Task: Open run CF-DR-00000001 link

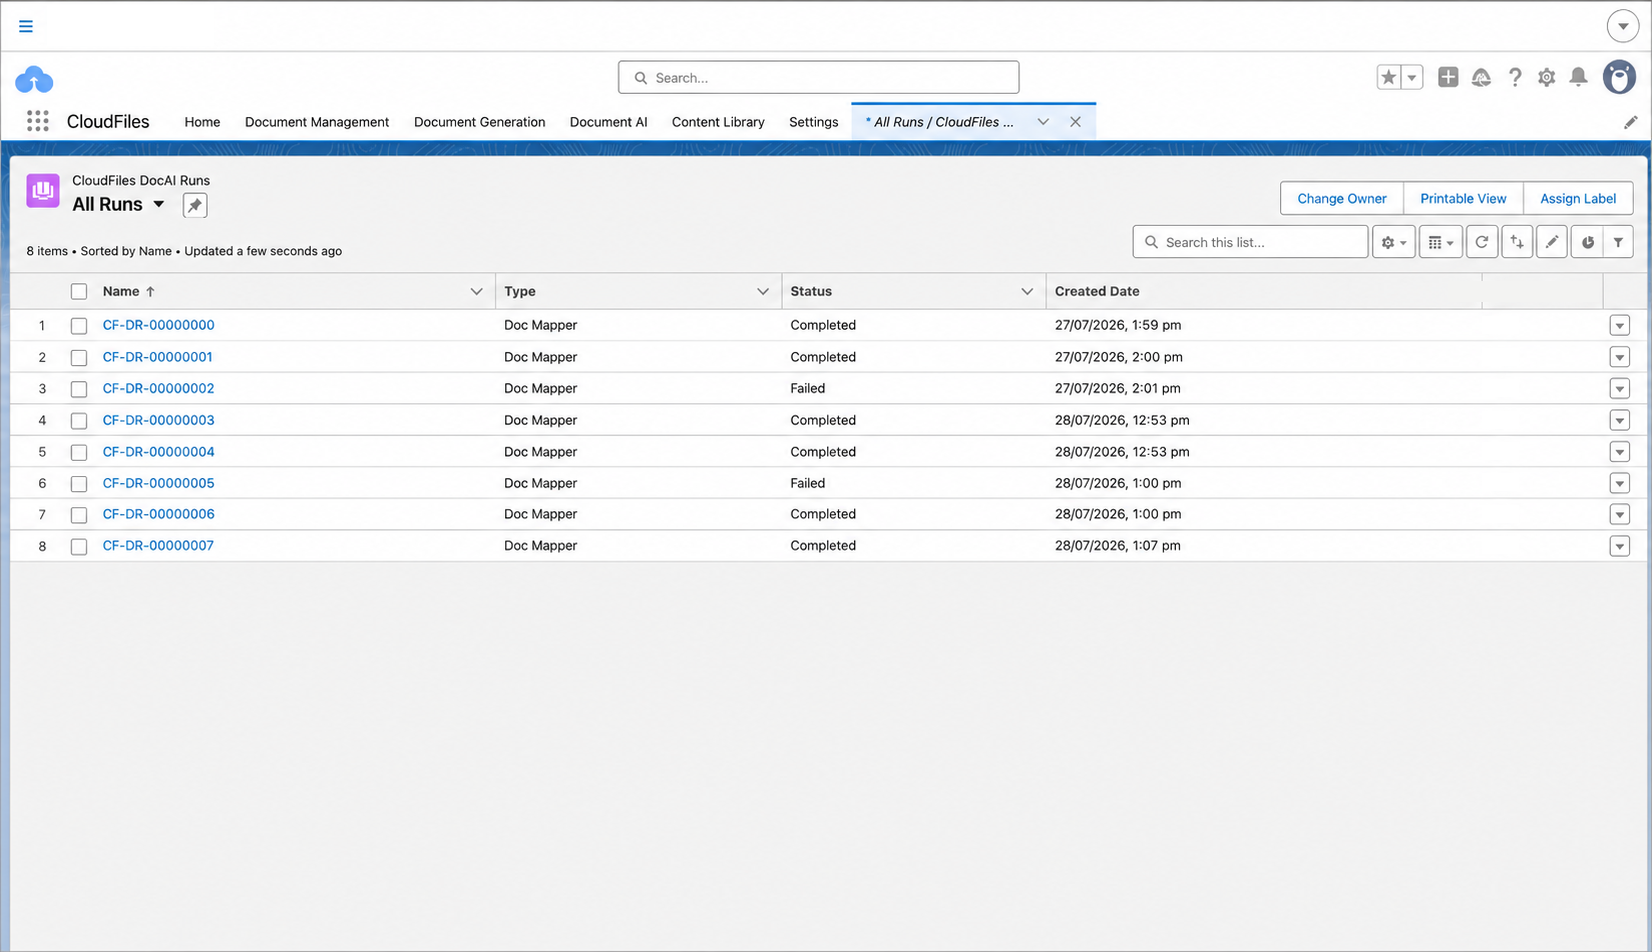Action: click(x=157, y=357)
